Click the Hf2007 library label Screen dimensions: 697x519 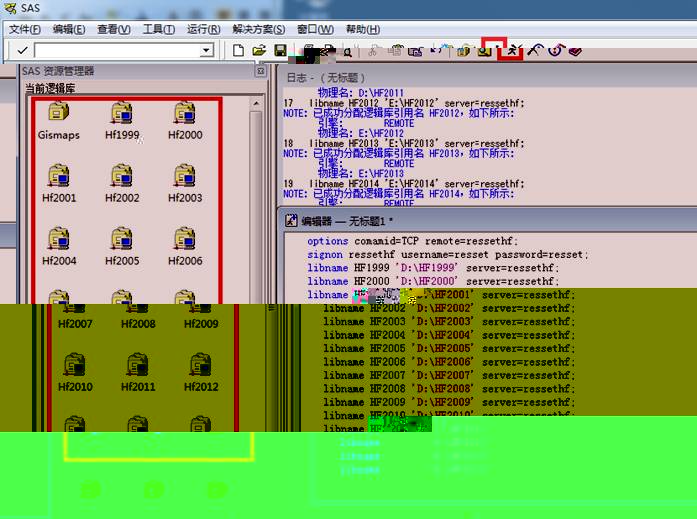pyautogui.click(x=75, y=324)
